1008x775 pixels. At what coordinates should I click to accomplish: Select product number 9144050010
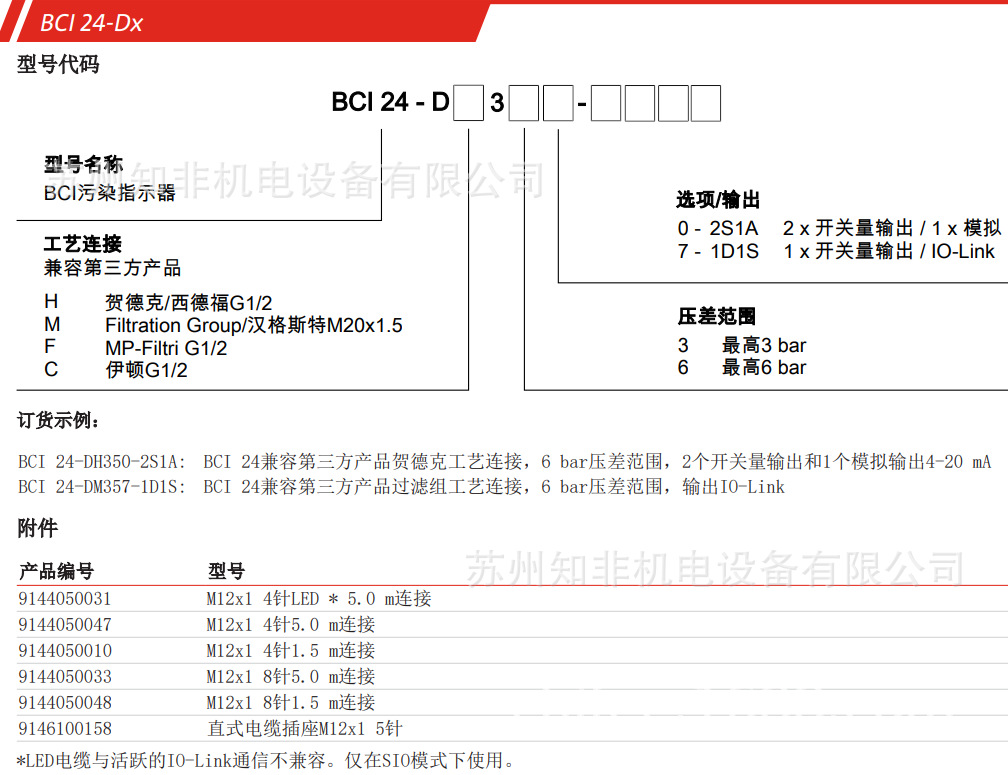point(65,651)
